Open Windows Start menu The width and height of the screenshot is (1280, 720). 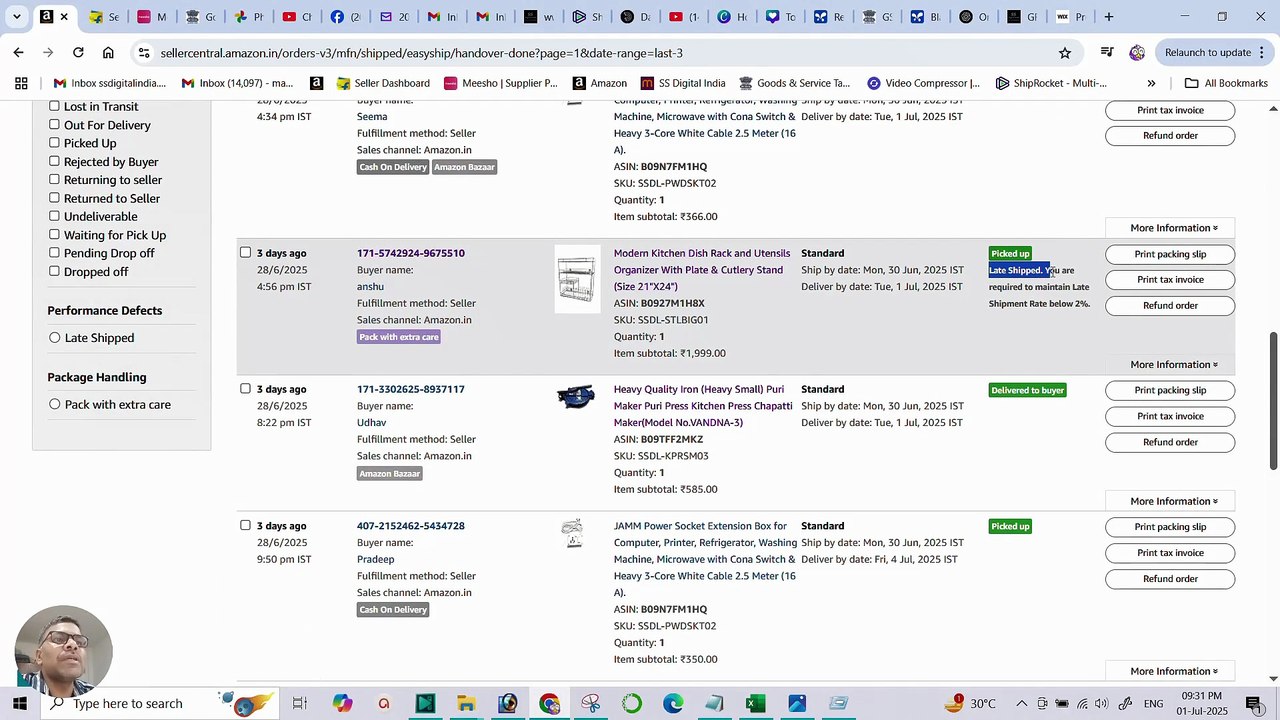click(x=20, y=703)
